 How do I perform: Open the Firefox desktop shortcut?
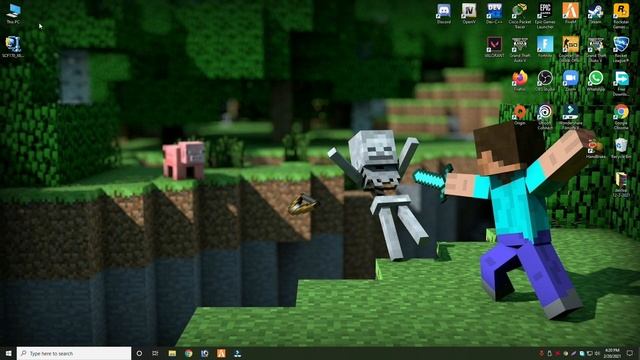(520, 80)
